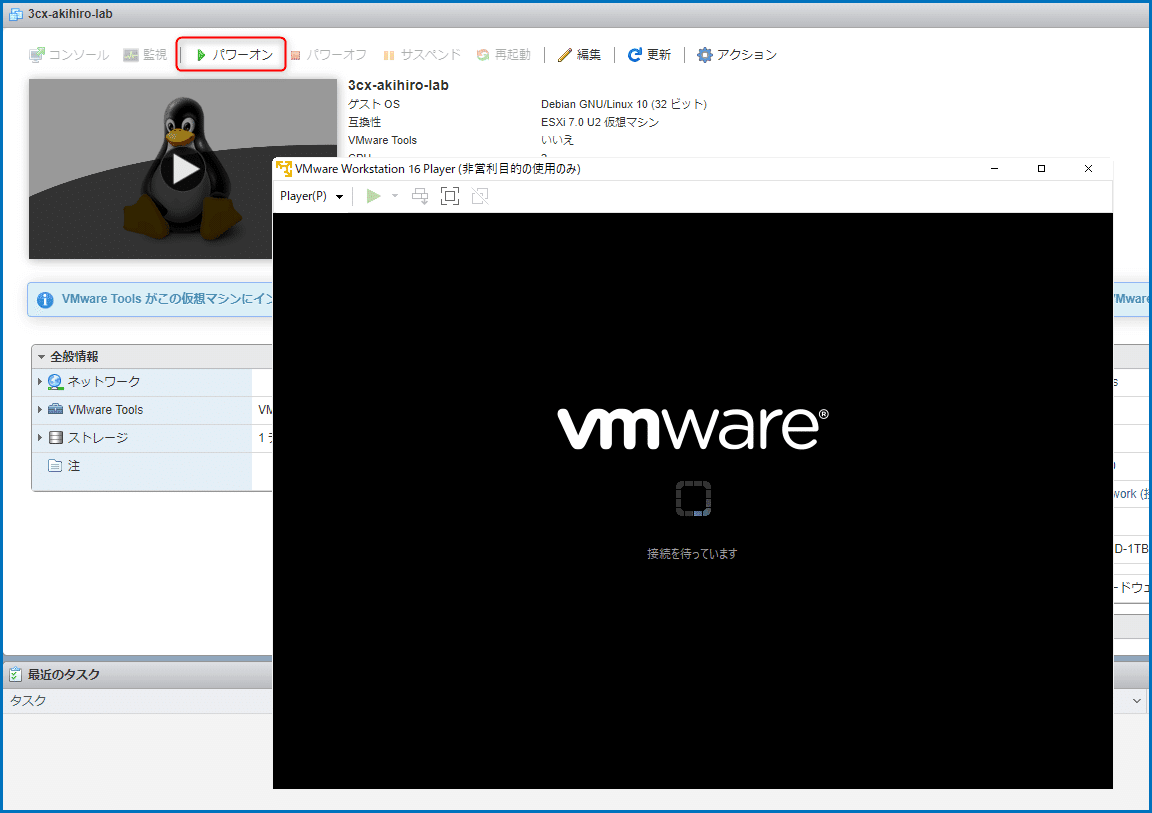Expand the ストレージ storage row
1152x813 pixels.
(x=40, y=437)
